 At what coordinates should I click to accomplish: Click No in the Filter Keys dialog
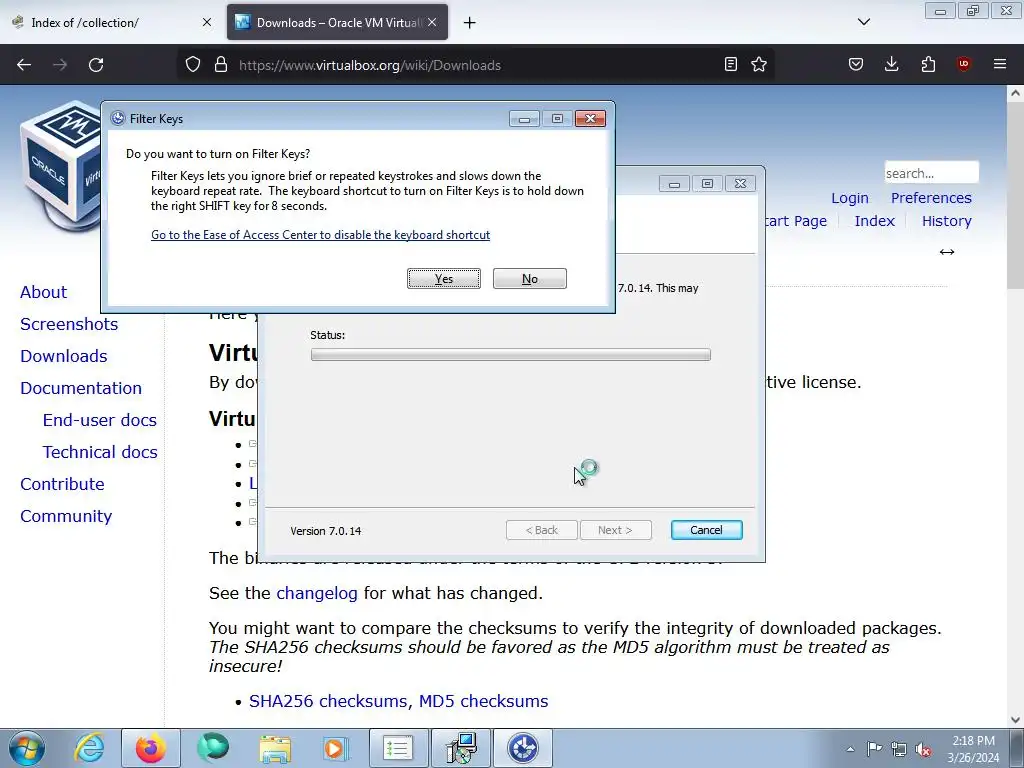(x=530, y=278)
